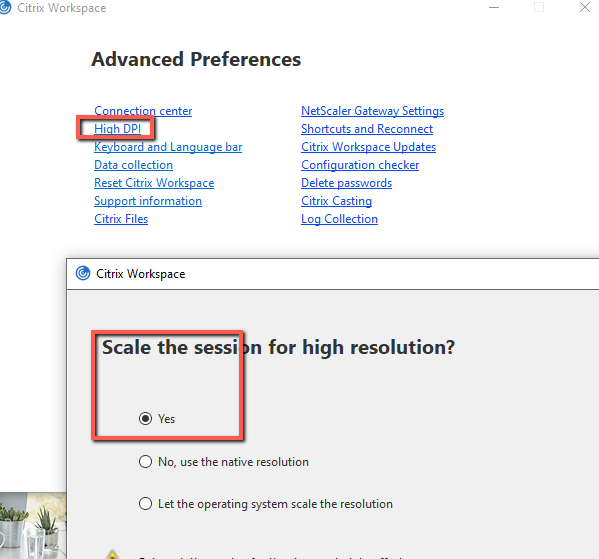Close the Advanced Preferences window

coord(584,7)
